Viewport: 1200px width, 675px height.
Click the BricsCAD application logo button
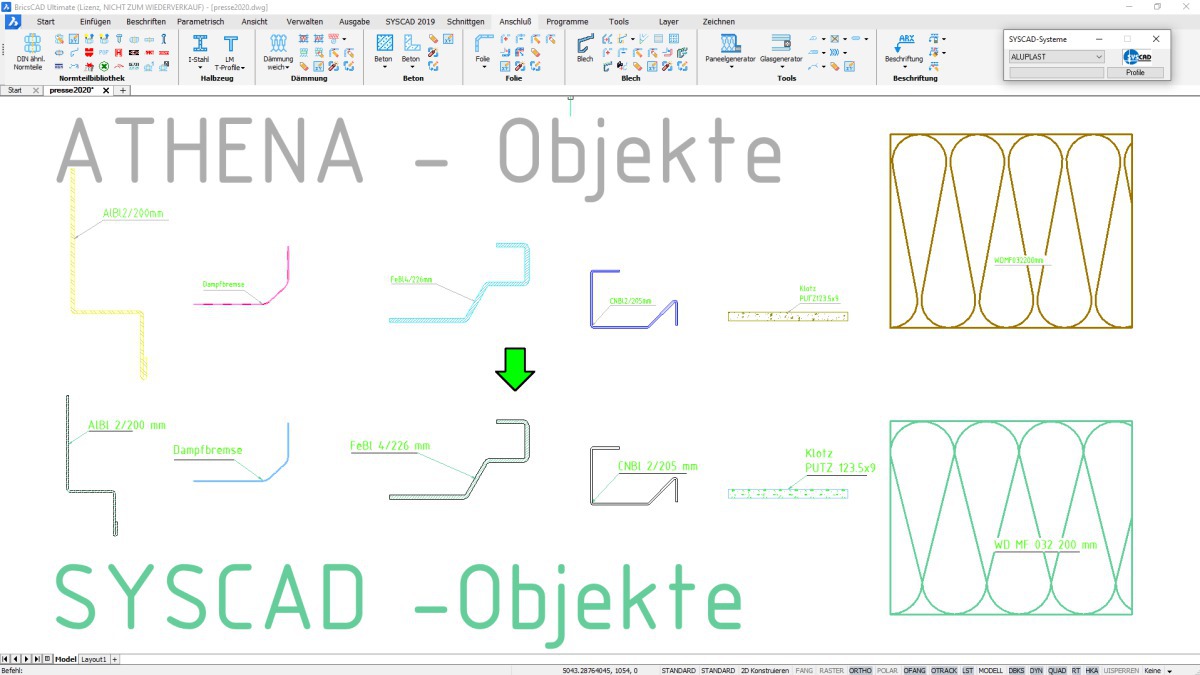click(14, 21)
